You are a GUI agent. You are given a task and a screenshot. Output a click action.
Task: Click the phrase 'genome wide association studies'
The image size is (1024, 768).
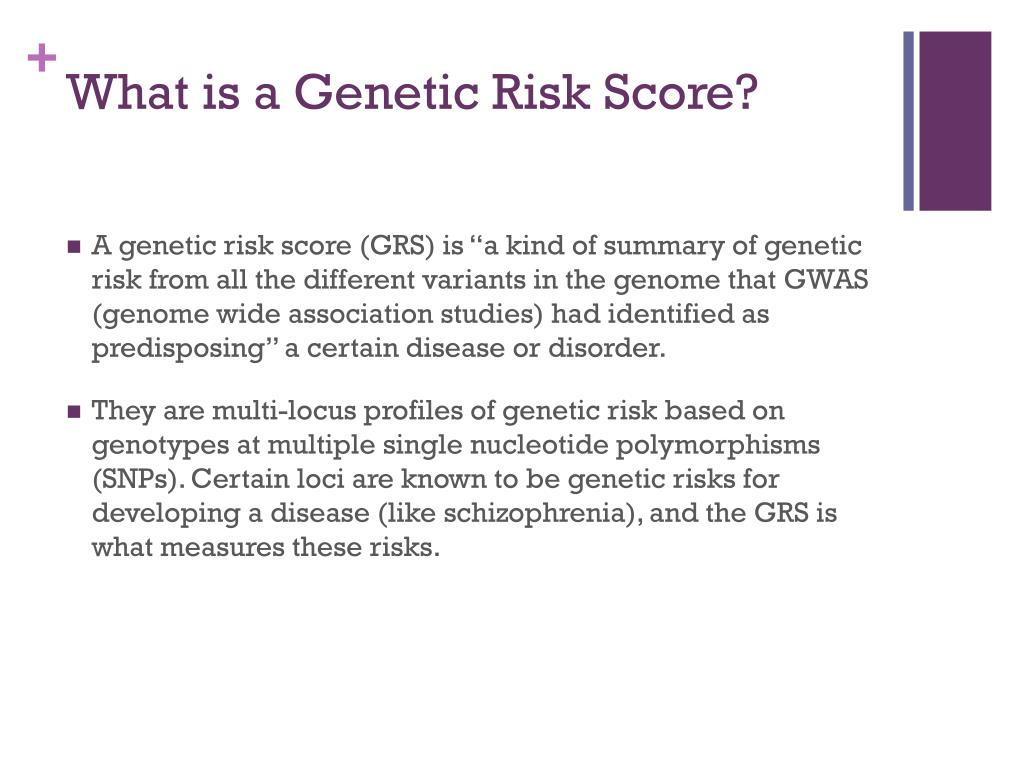319,314
